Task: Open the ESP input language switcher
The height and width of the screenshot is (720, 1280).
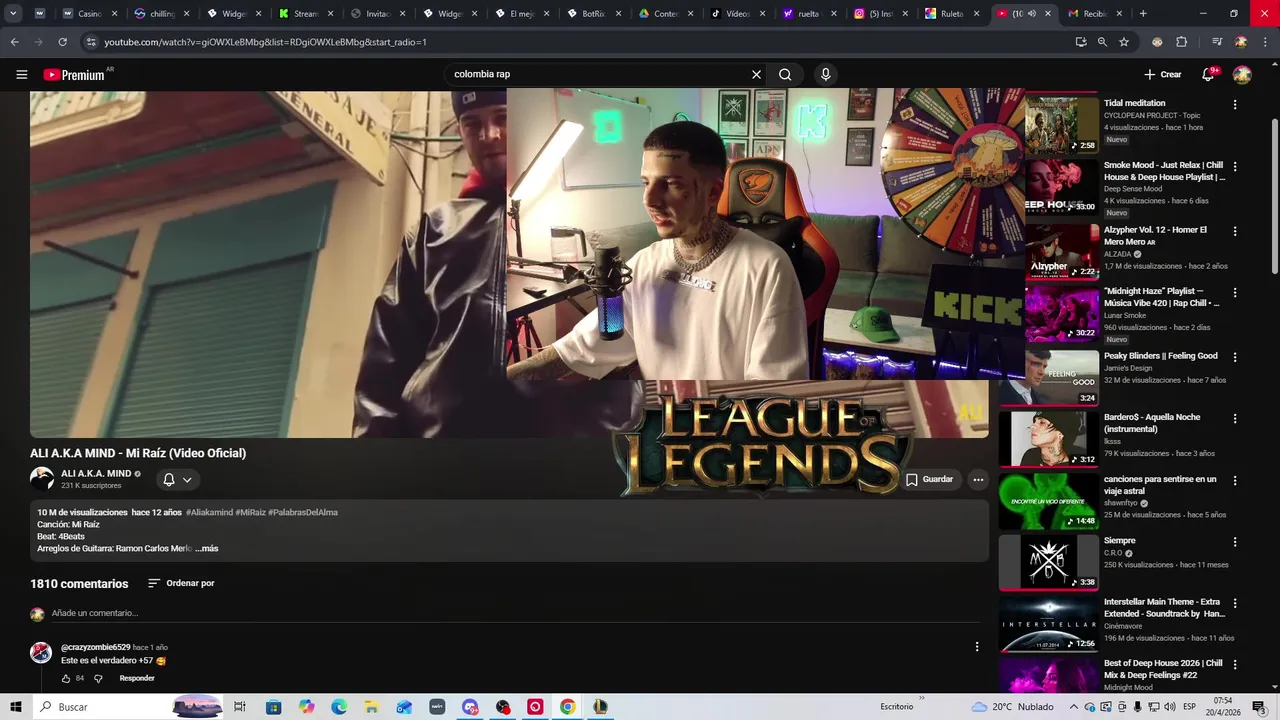Action: point(1189,707)
